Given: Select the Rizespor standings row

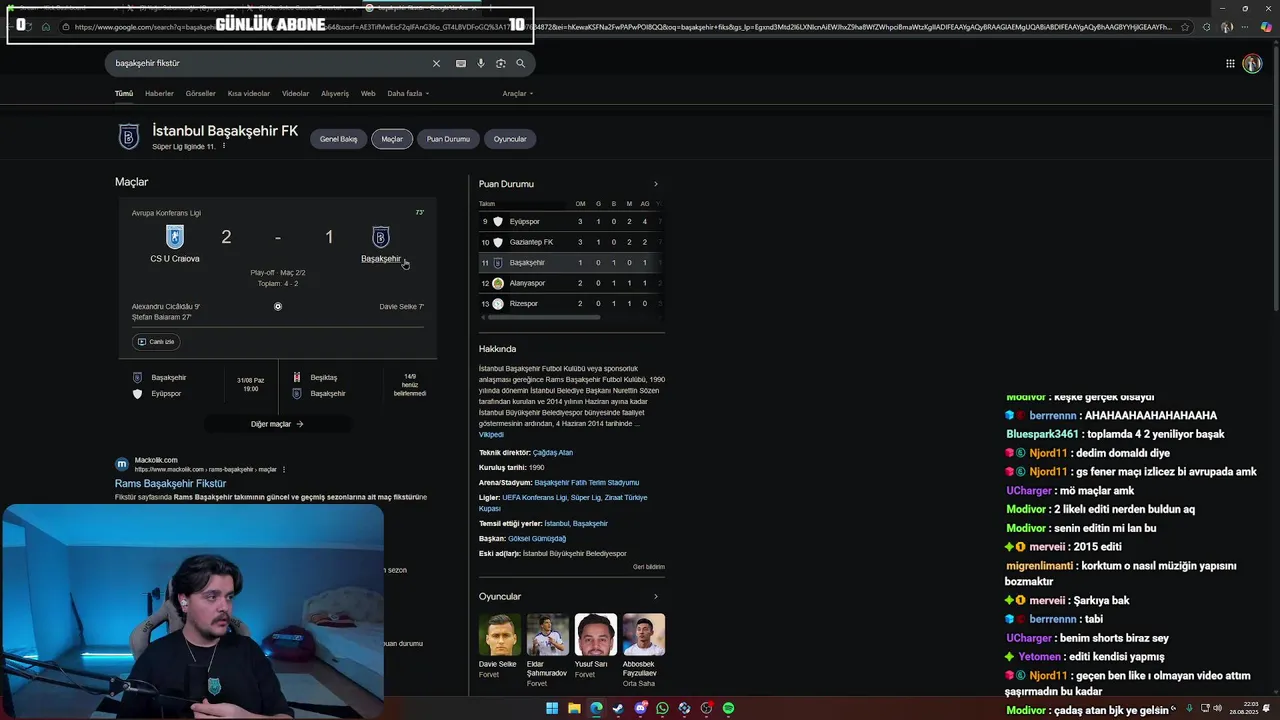Looking at the screenshot, I should [x=570, y=304].
